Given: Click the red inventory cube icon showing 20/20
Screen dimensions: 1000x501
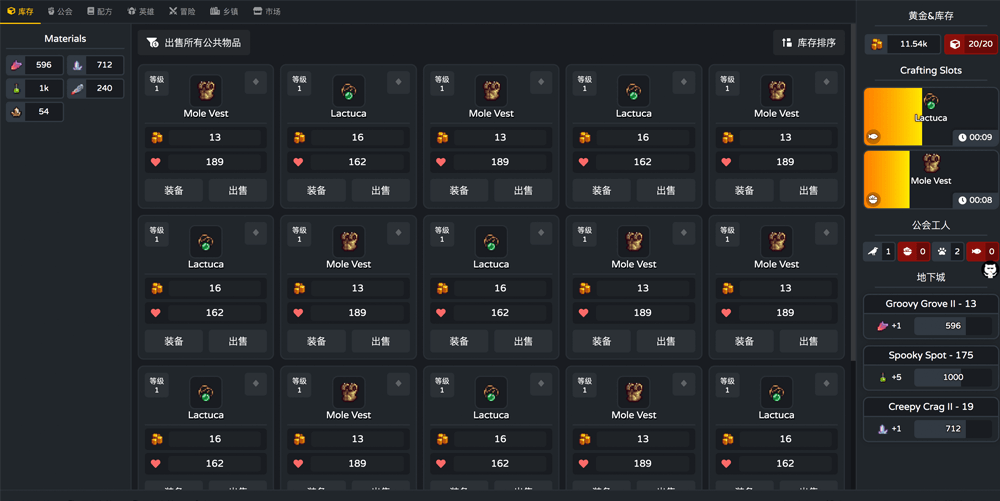Looking at the screenshot, I should click(x=955, y=44).
